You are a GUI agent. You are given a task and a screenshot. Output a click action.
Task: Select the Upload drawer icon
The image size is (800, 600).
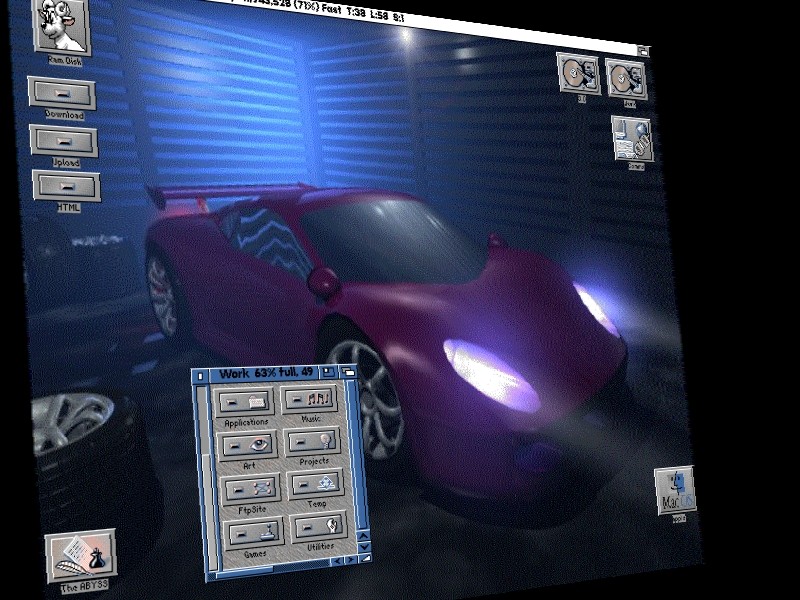tap(64, 140)
